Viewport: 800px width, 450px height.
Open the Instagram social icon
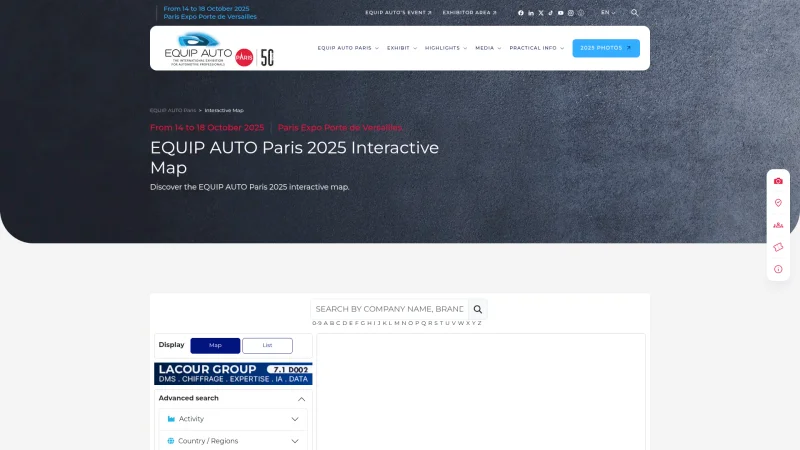tap(570, 13)
